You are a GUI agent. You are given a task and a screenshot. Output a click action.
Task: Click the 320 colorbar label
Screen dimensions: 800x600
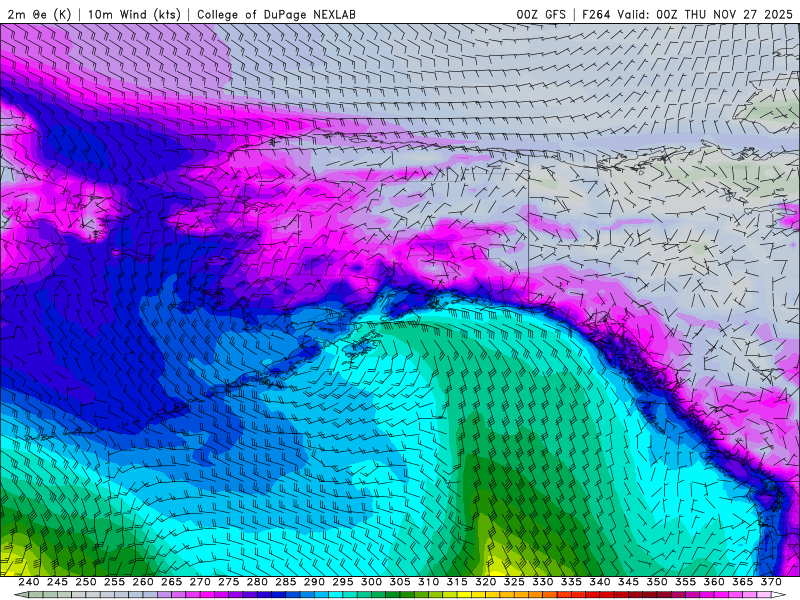pos(486,582)
